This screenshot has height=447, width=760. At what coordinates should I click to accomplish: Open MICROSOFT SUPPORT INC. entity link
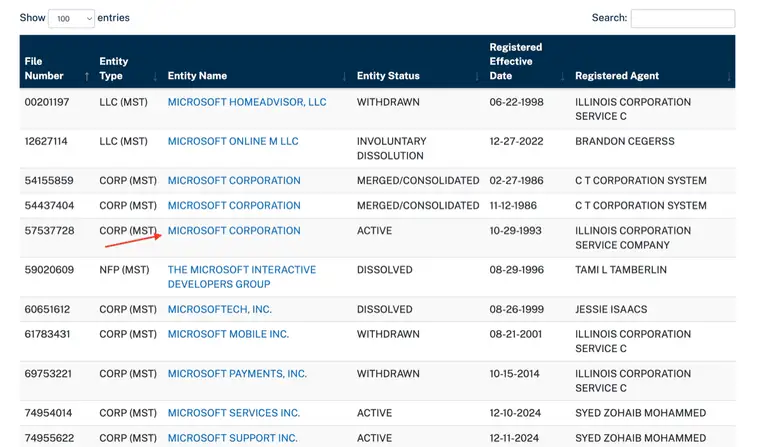click(233, 438)
